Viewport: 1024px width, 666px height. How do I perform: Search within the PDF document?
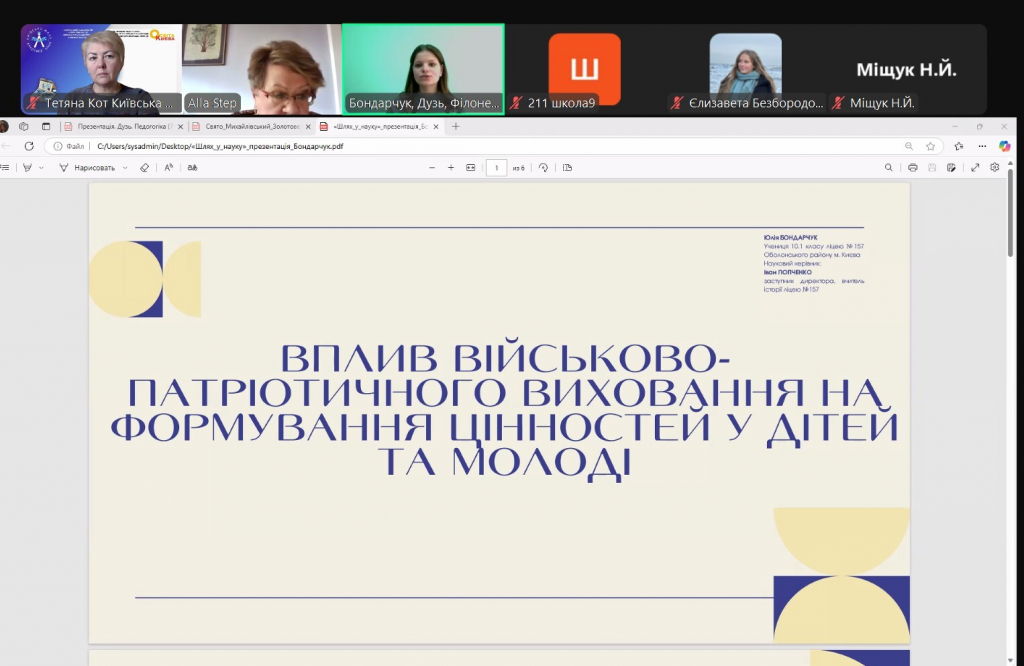888,168
